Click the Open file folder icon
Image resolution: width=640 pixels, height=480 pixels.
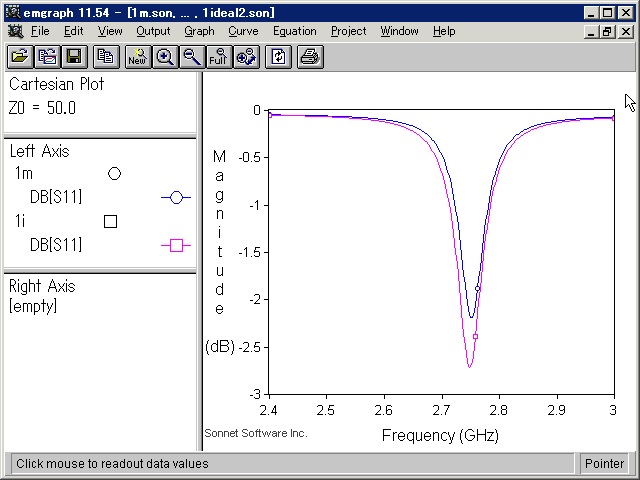click(x=20, y=57)
